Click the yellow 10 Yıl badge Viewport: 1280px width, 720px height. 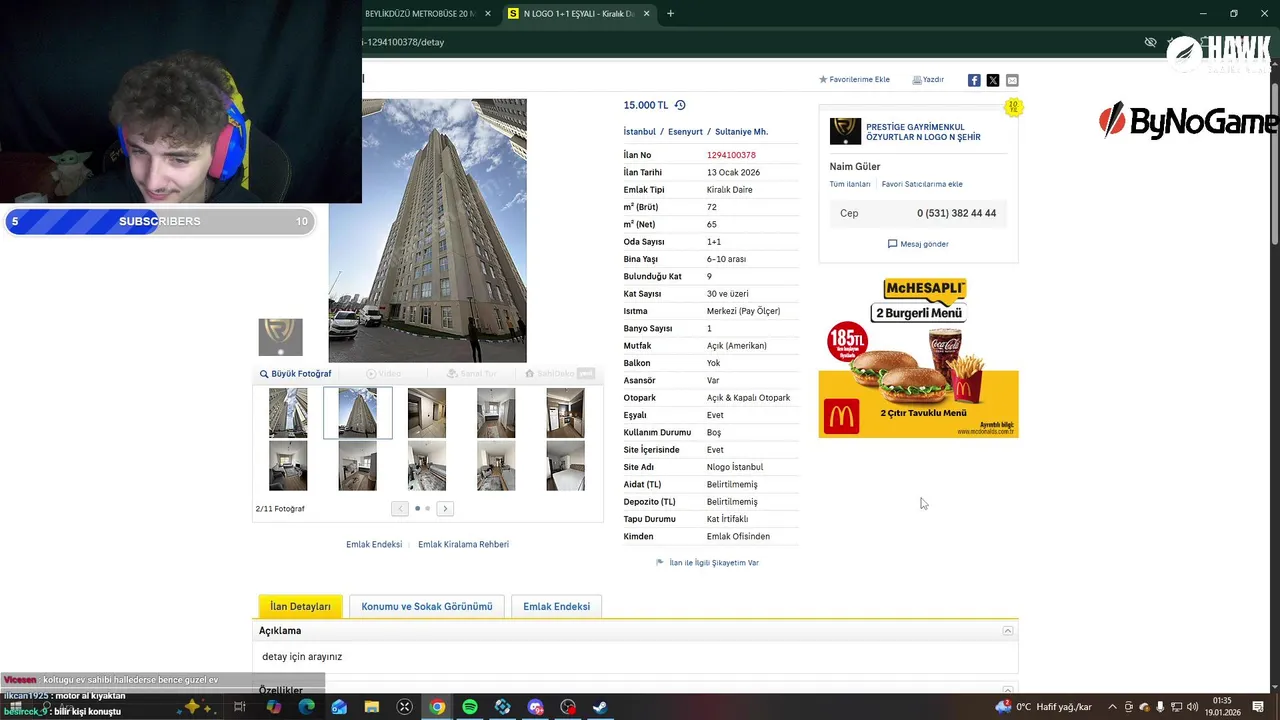[x=1013, y=106]
